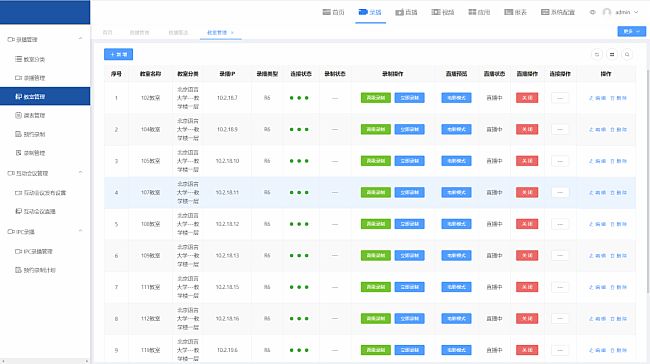Viewport: 650px width, 364px height.
Task: Click the magnifier search icon above the table
Action: click(627, 54)
